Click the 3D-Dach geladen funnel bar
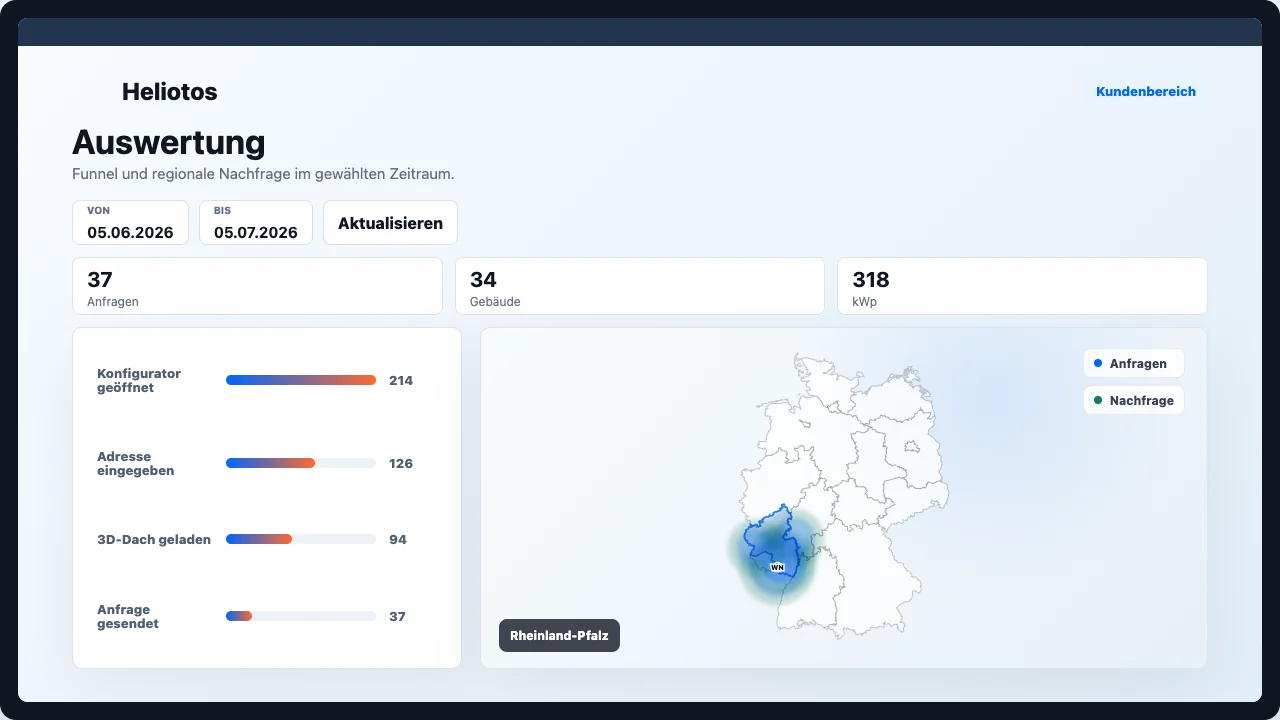This screenshot has width=1280, height=720. [x=301, y=539]
